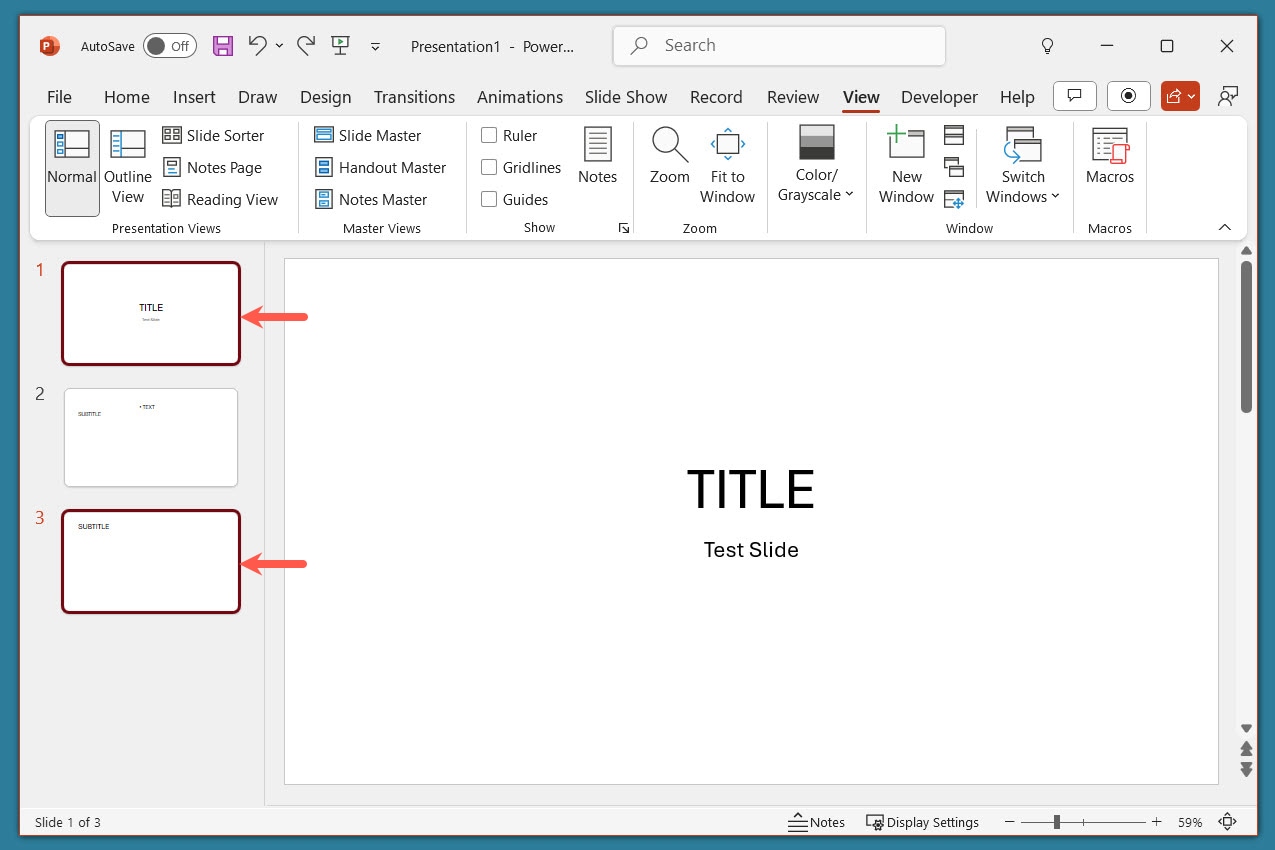Open Slide Sorter view
The height and width of the screenshot is (850, 1275).
[x=213, y=135]
